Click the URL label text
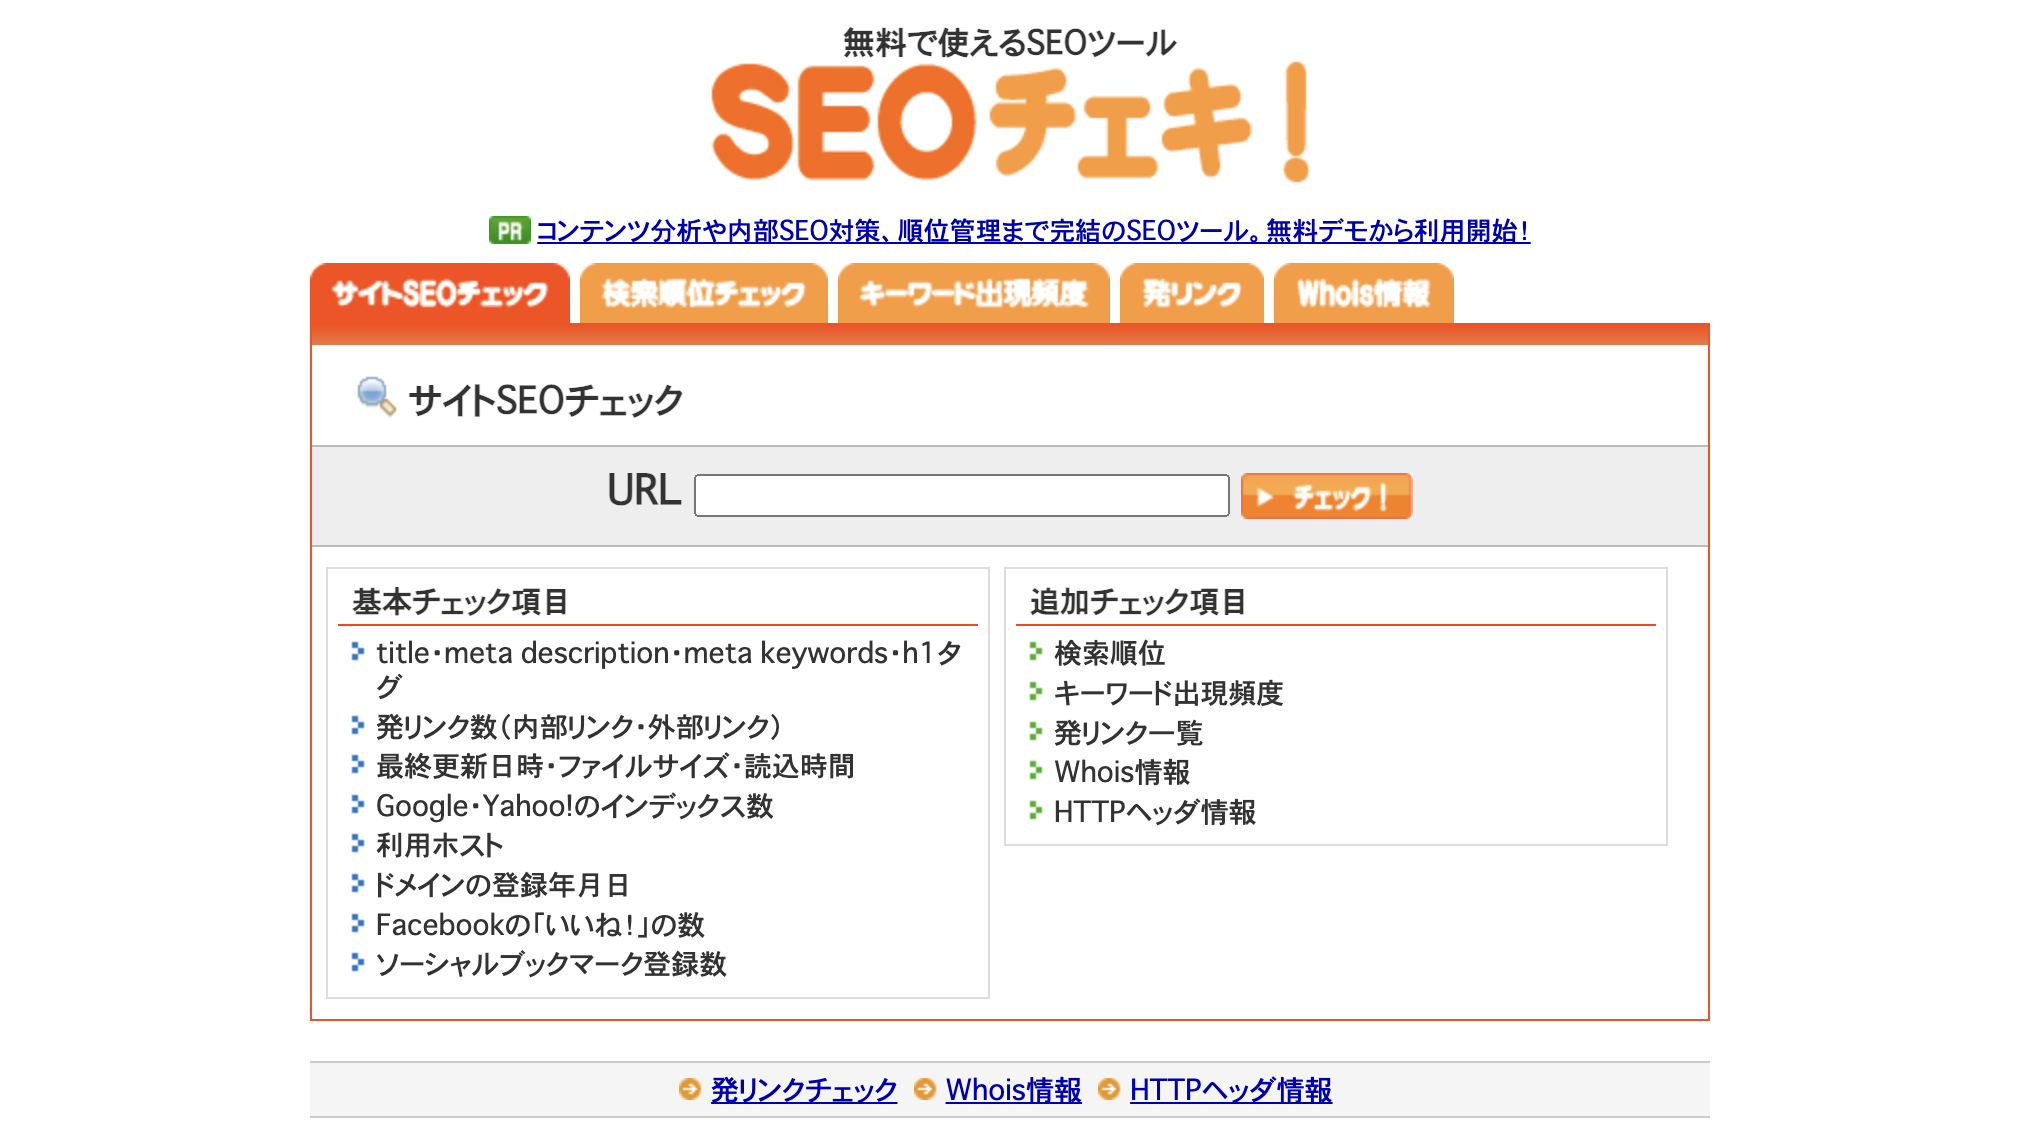The width and height of the screenshot is (2034, 1138). [644, 491]
